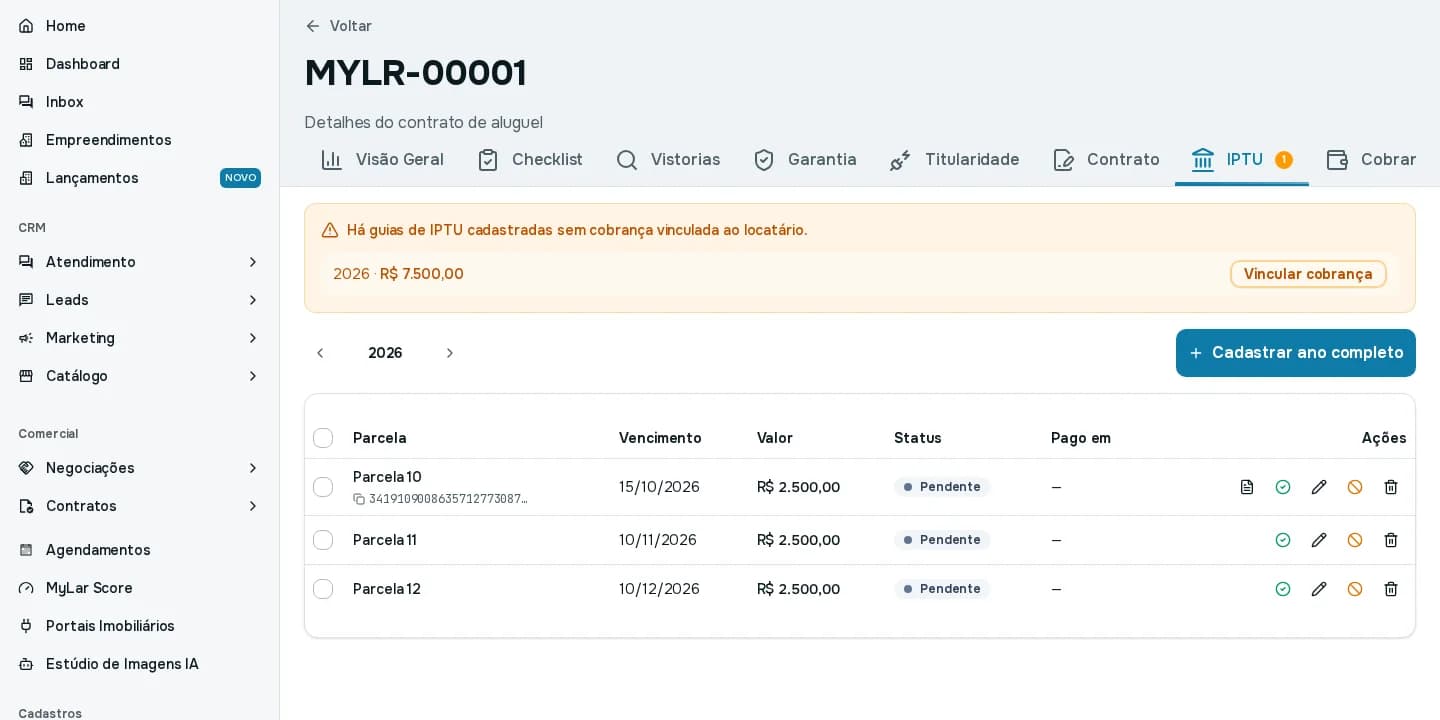Expand the Catálogo submenu
The image size is (1440, 720).
(x=140, y=376)
